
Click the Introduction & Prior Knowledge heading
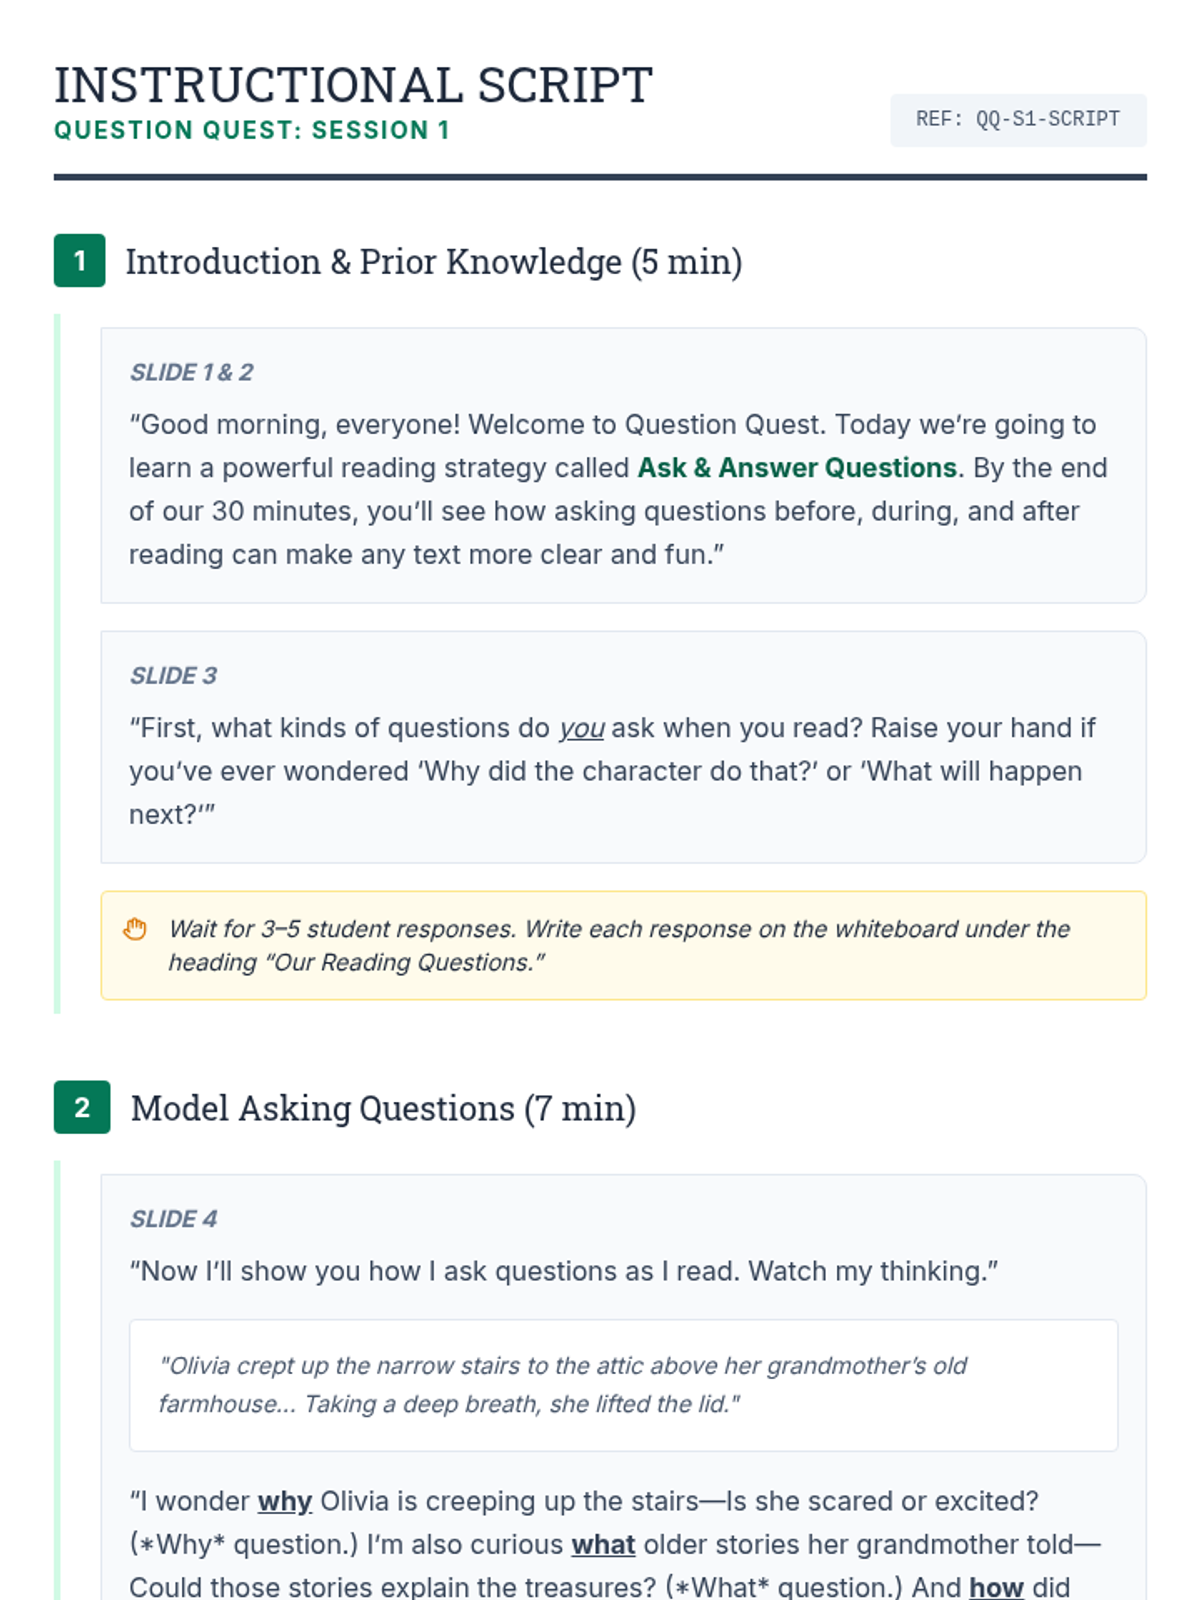[x=434, y=262]
